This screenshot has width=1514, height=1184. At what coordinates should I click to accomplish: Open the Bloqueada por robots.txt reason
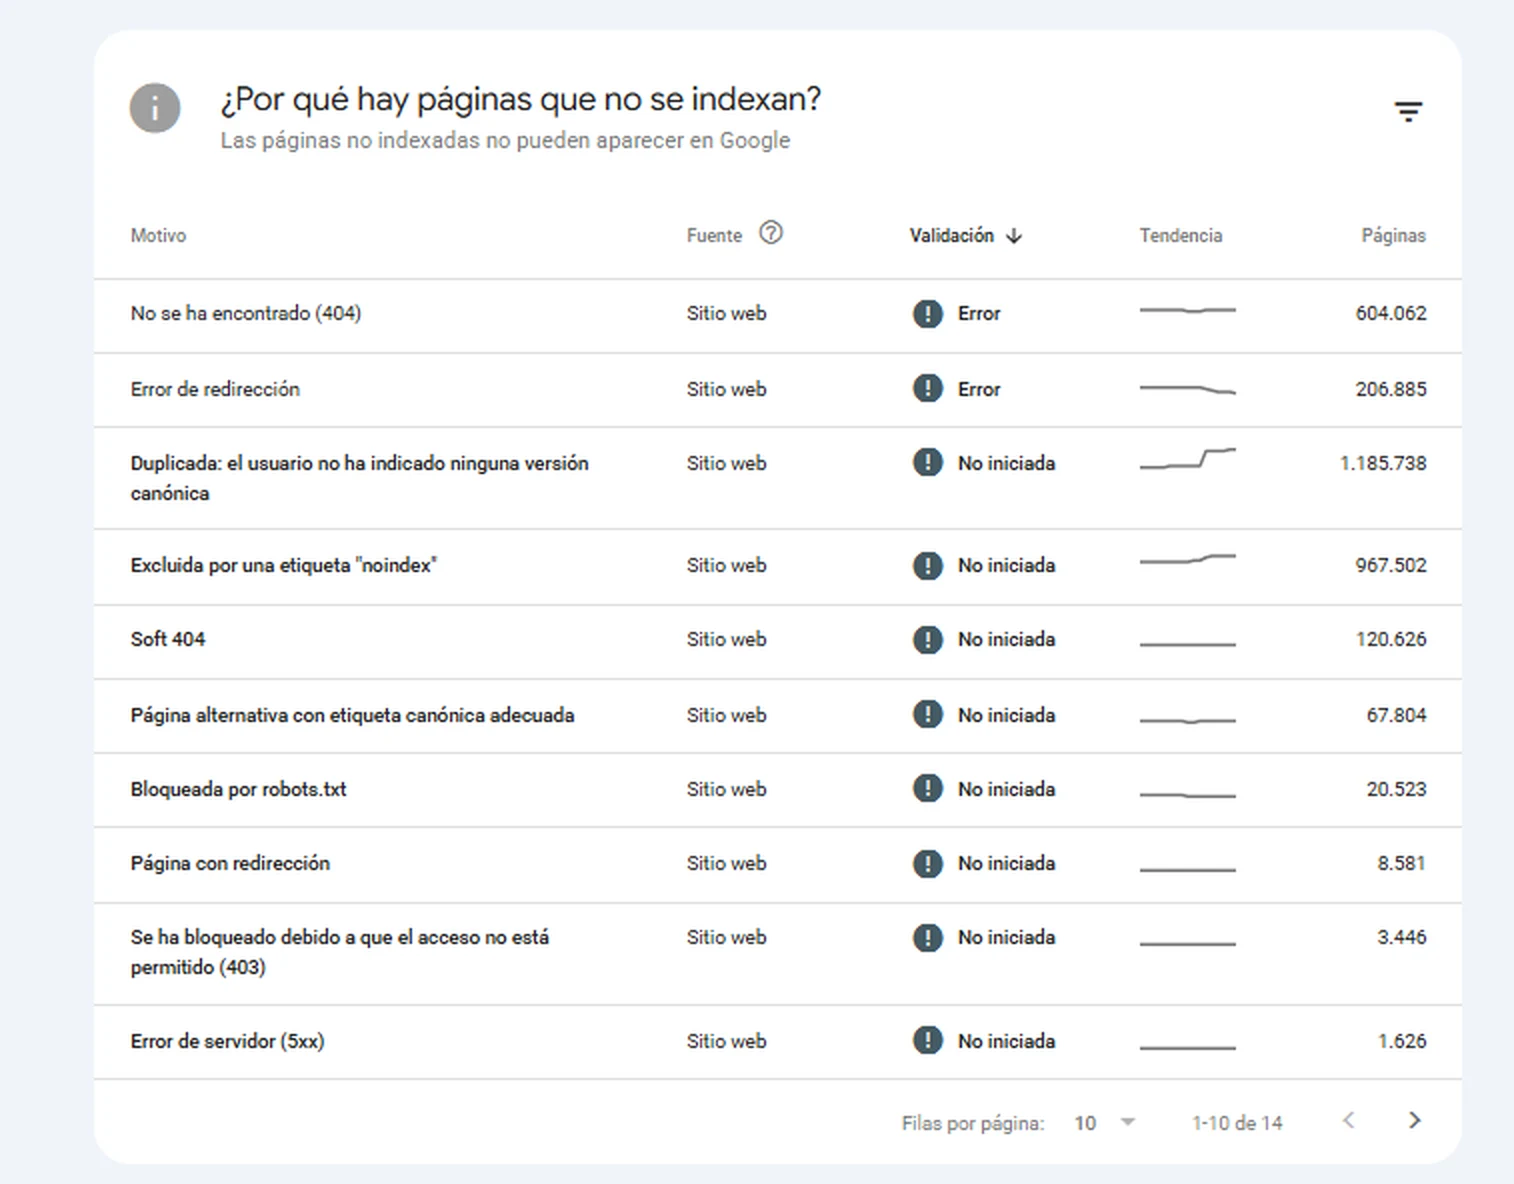(x=238, y=790)
